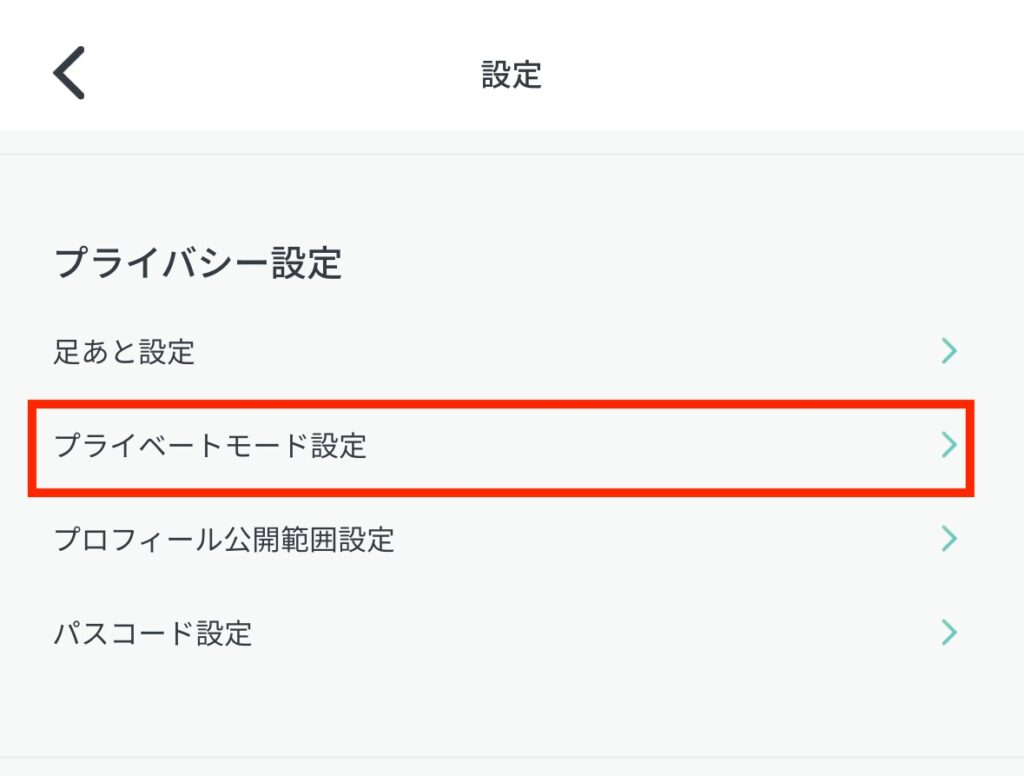Click the chevron beside プライベートモード設定
Screen dimensions: 1024x776
949,445
